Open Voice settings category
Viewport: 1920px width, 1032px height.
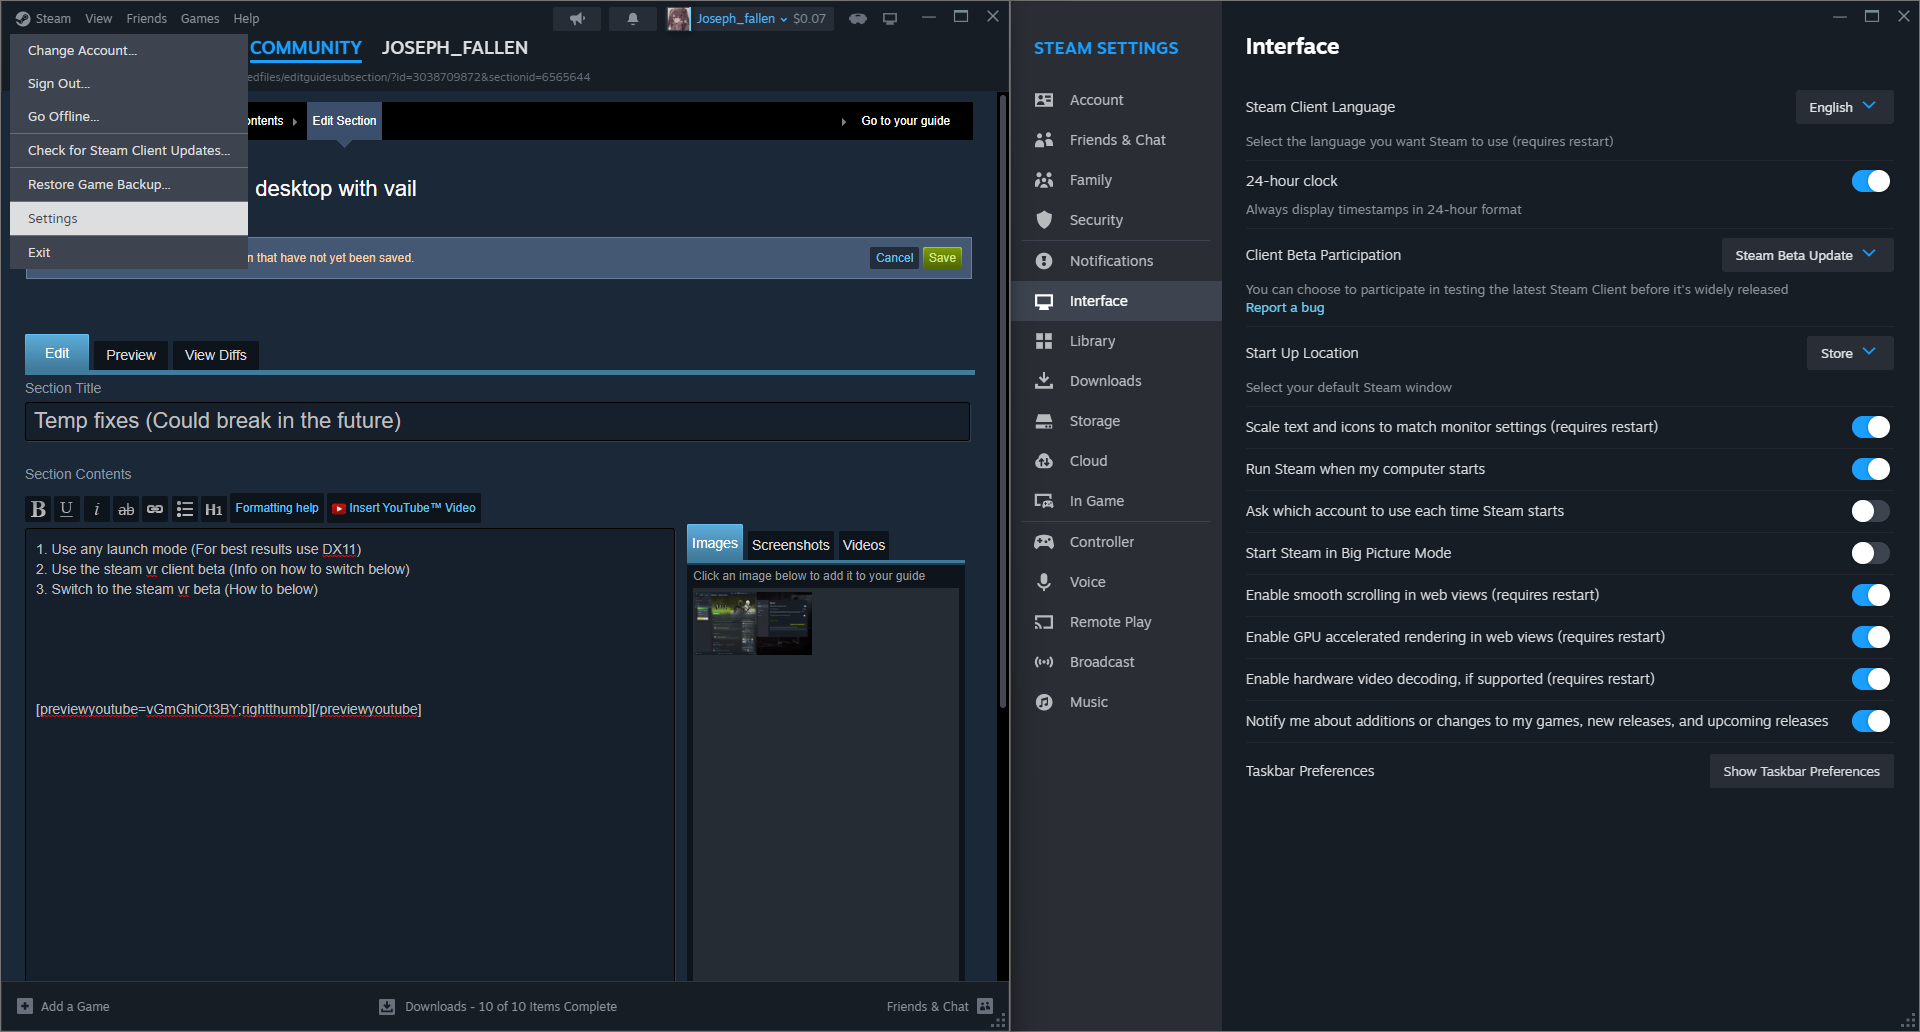point(1116,582)
